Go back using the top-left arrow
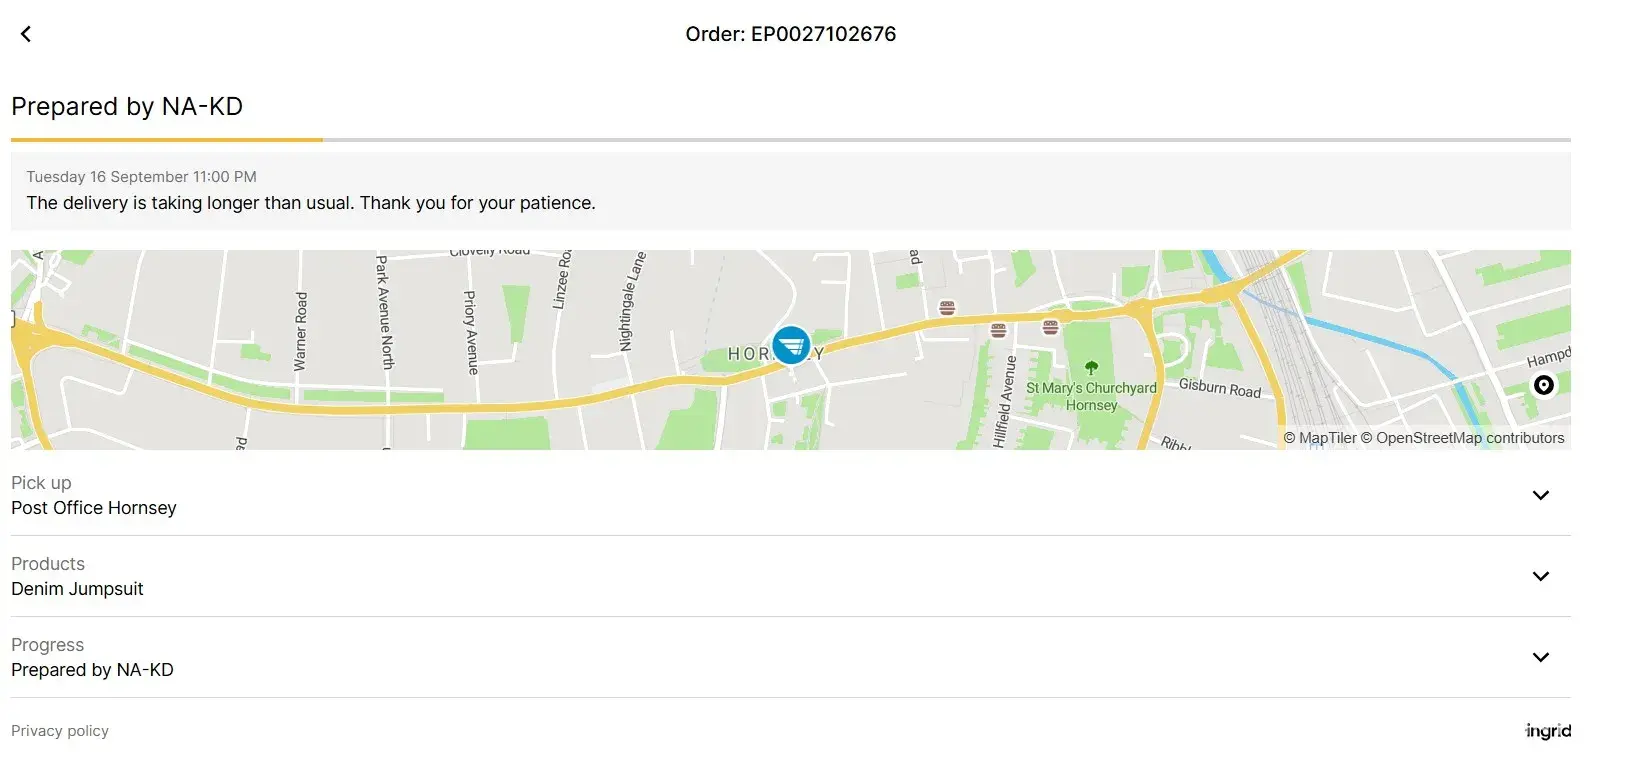1631x780 pixels. click(x=26, y=34)
